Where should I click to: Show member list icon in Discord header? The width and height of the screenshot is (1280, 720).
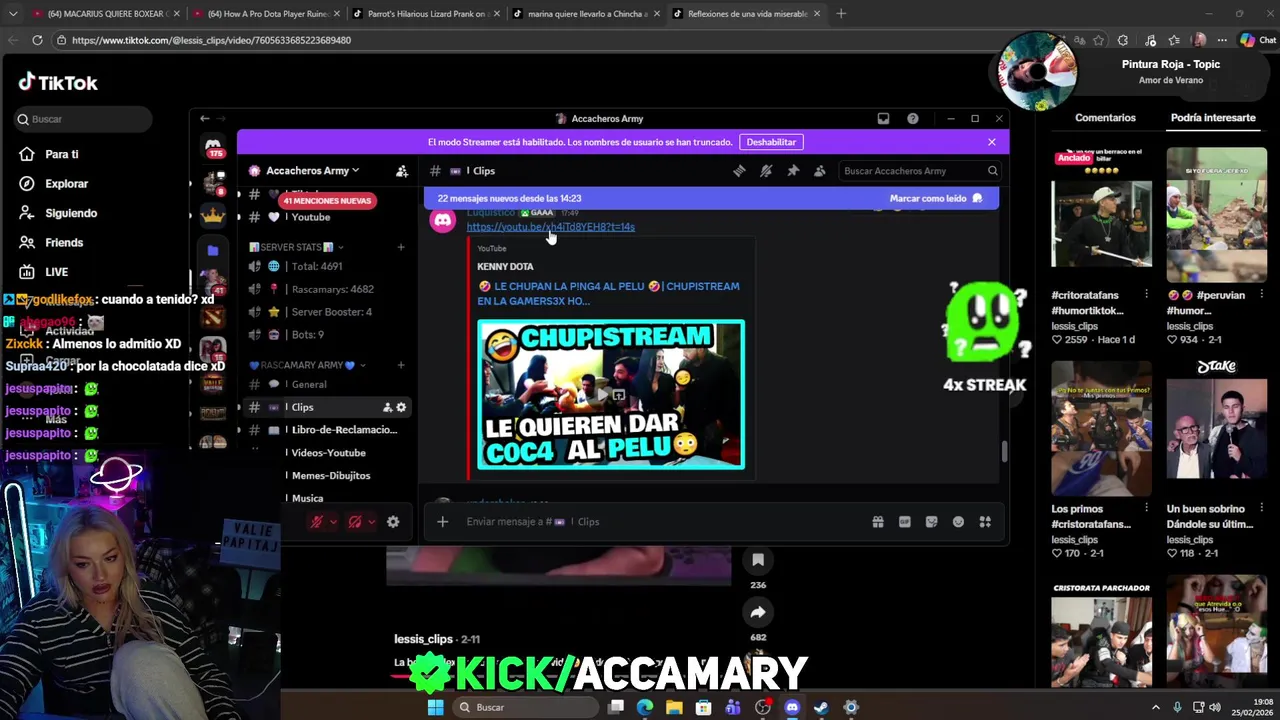[820, 171]
